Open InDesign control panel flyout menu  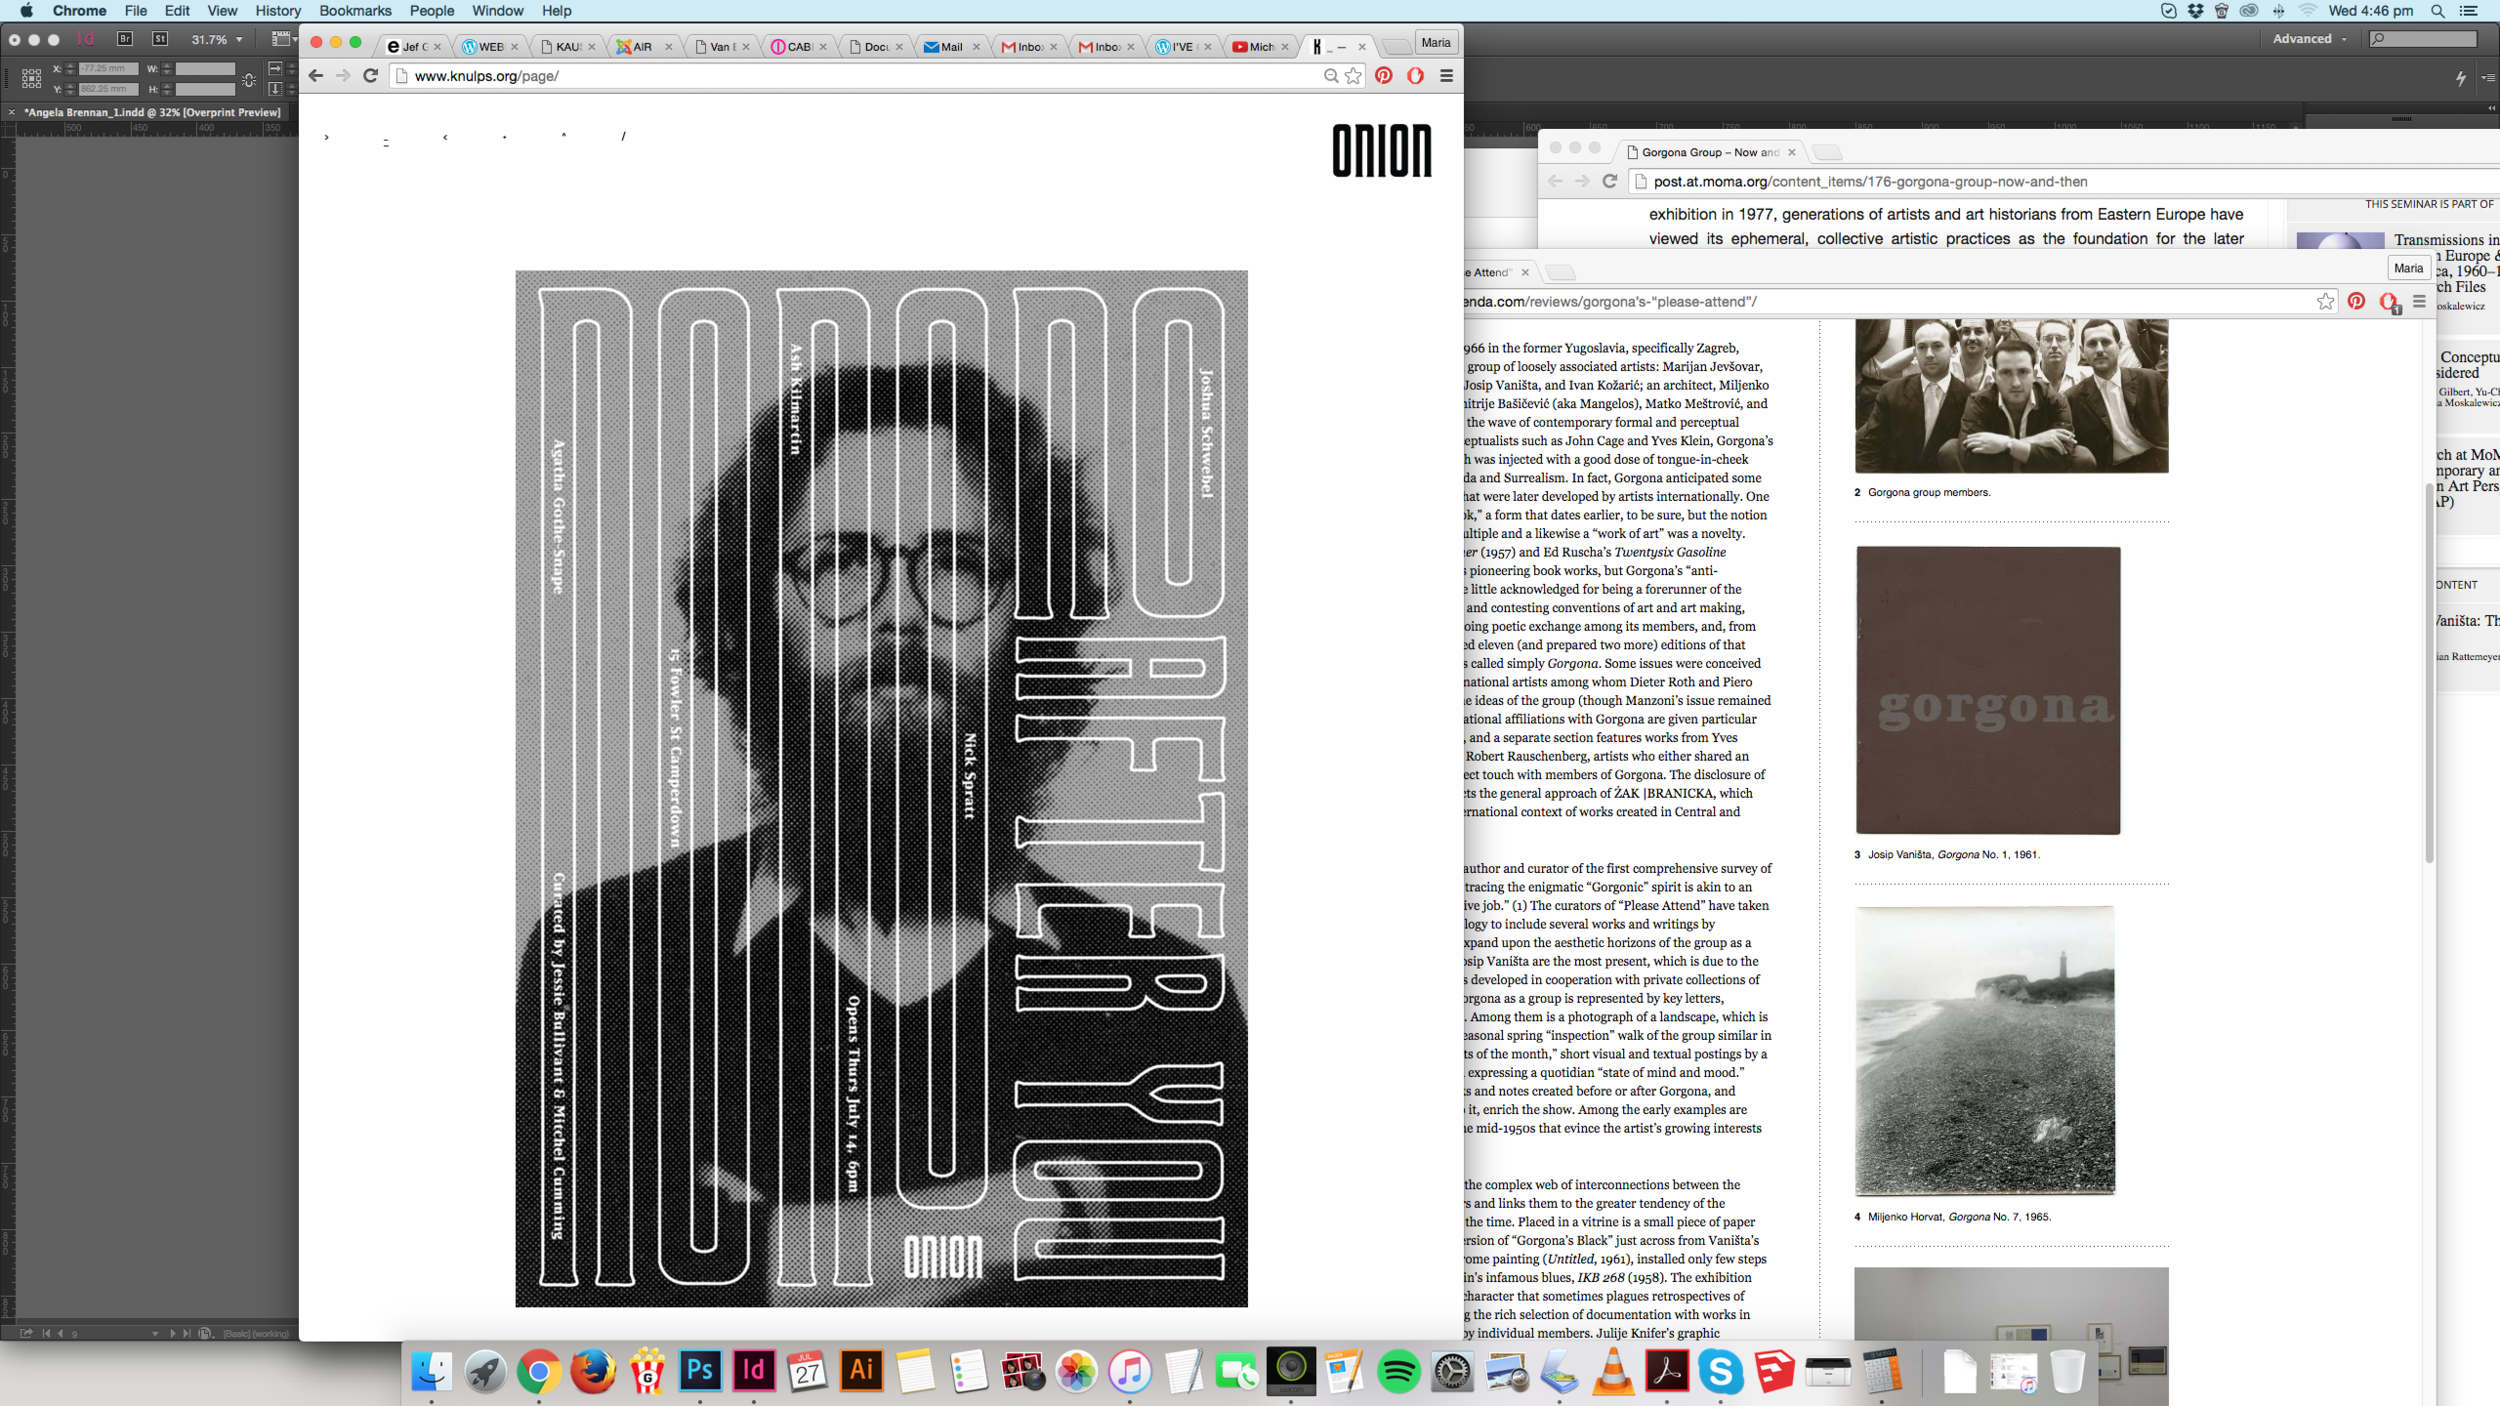coord(2488,78)
